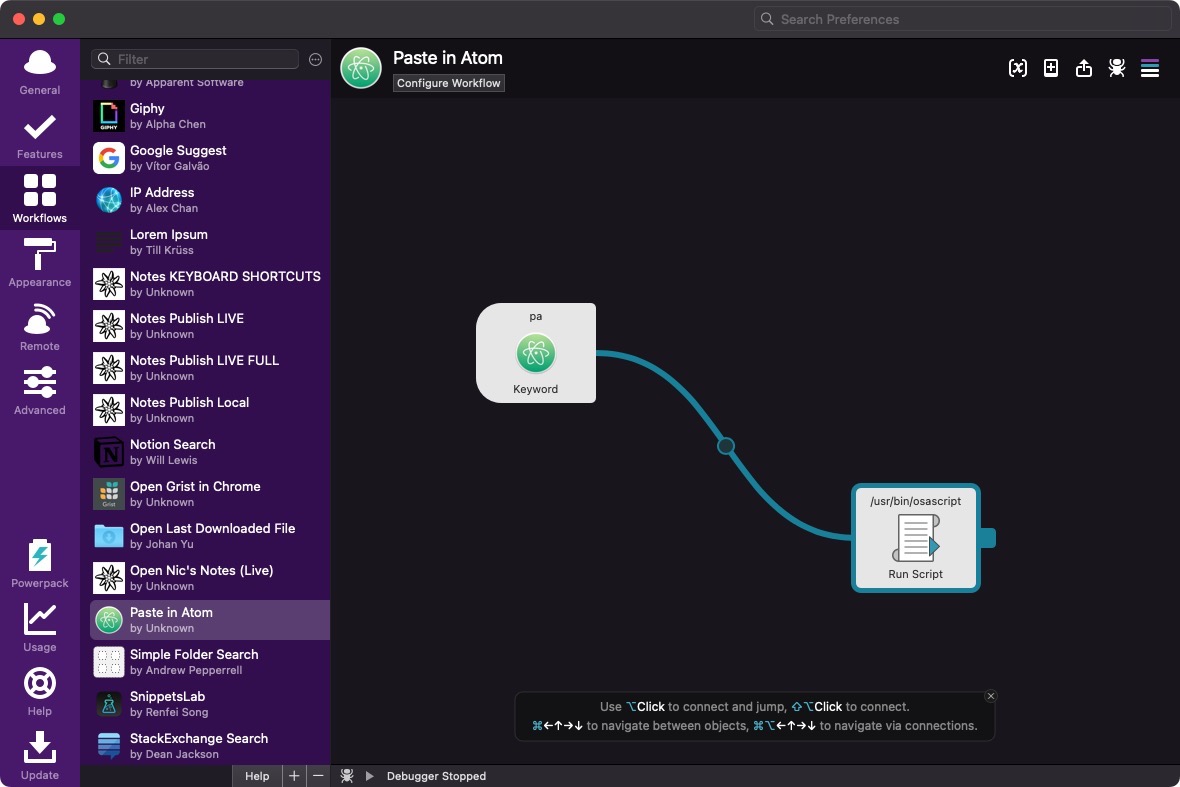Select Open Nic's Notes (Live) workflow

pos(210,578)
